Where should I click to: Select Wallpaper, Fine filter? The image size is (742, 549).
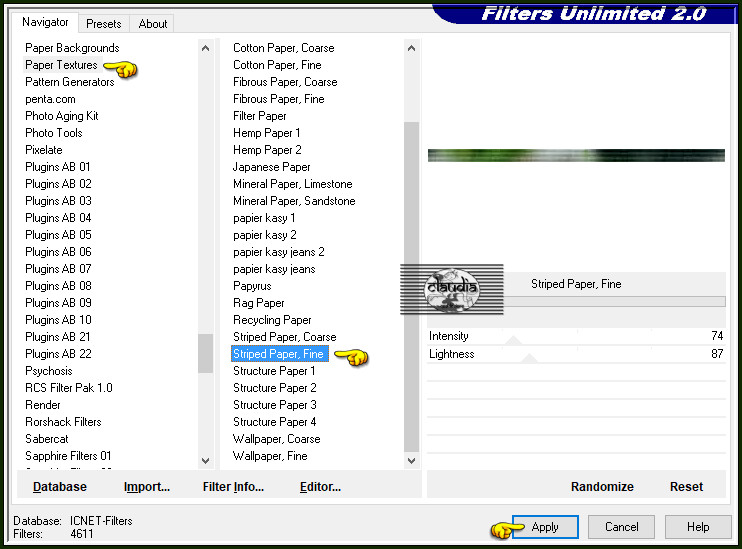[270, 456]
